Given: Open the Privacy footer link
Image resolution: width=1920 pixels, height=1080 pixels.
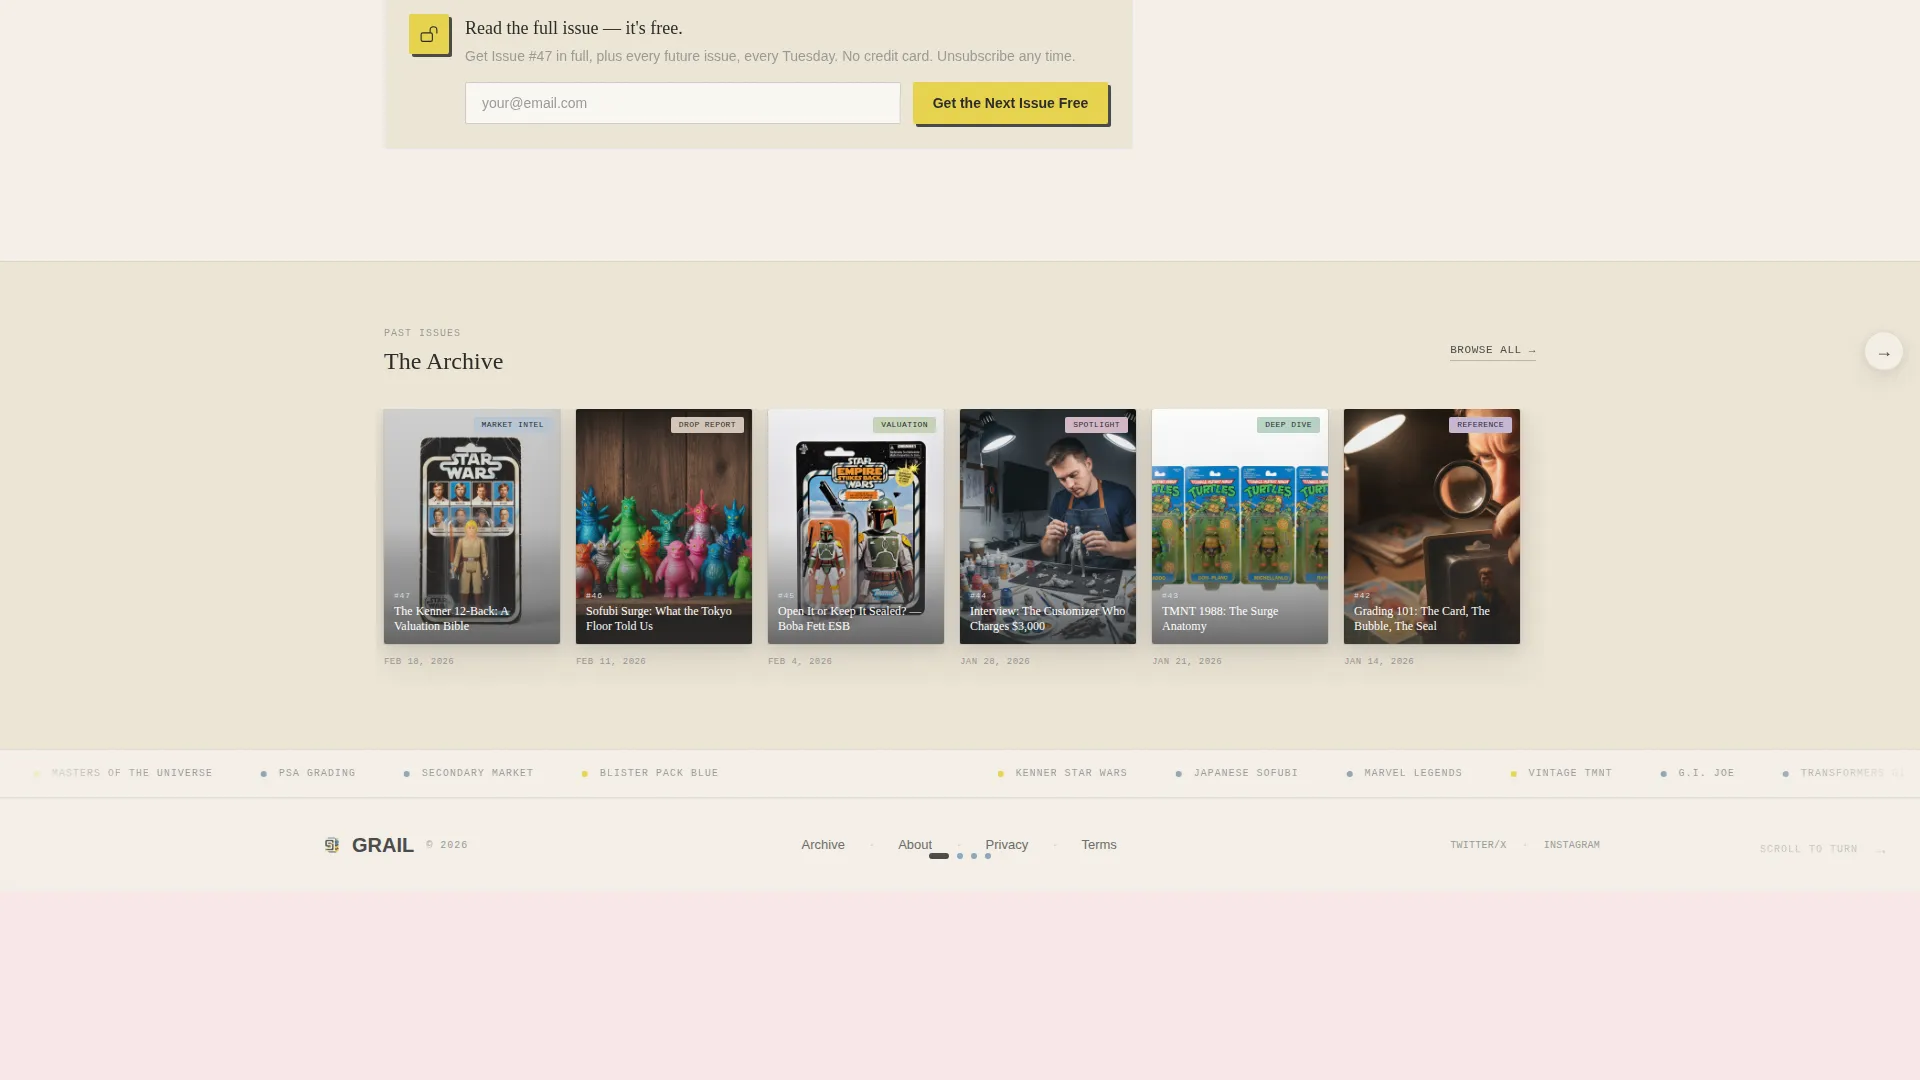Looking at the screenshot, I should [x=1006, y=845].
